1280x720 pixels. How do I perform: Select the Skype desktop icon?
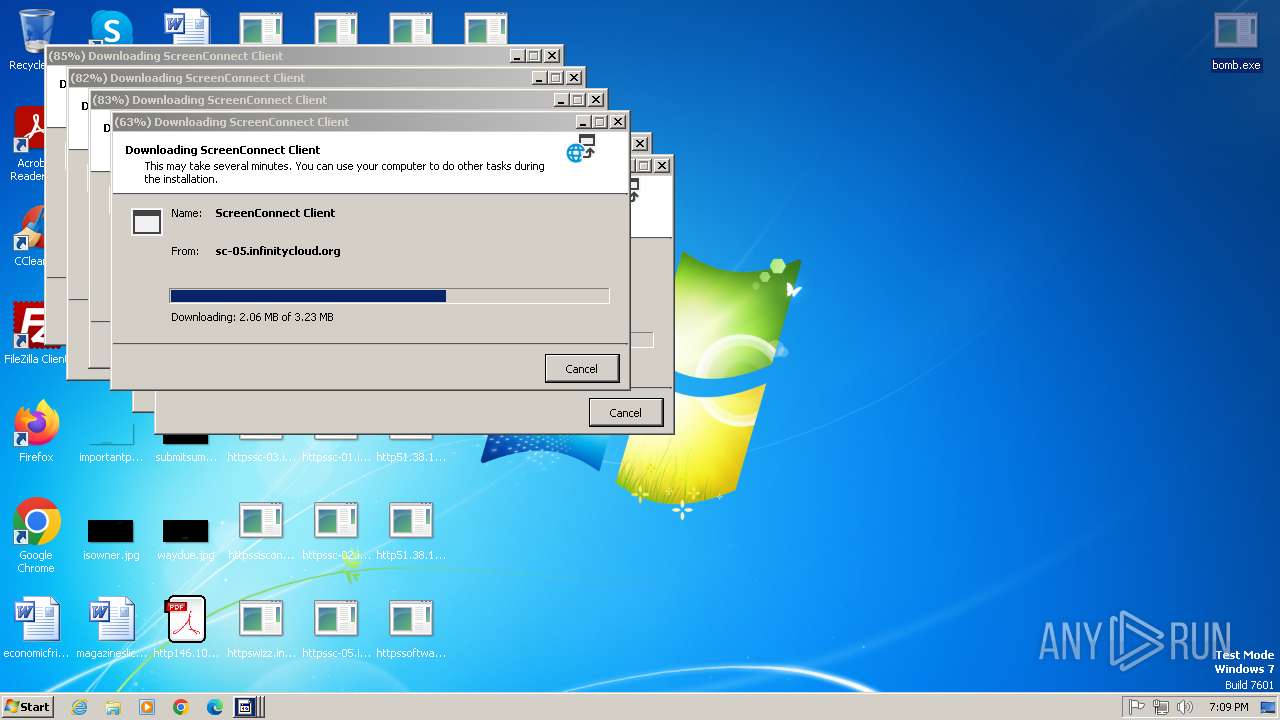tap(111, 28)
